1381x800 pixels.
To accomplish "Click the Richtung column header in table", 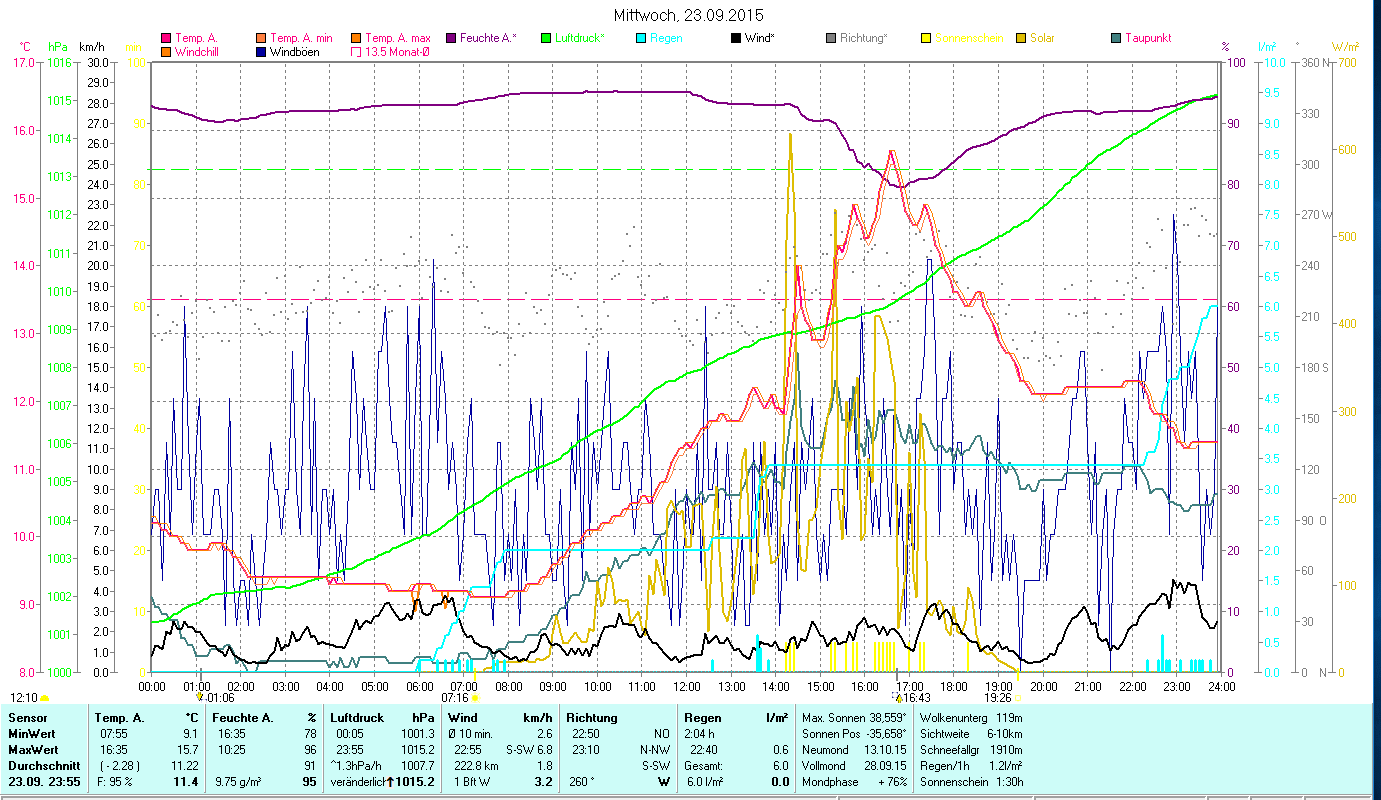I will 592,718.
